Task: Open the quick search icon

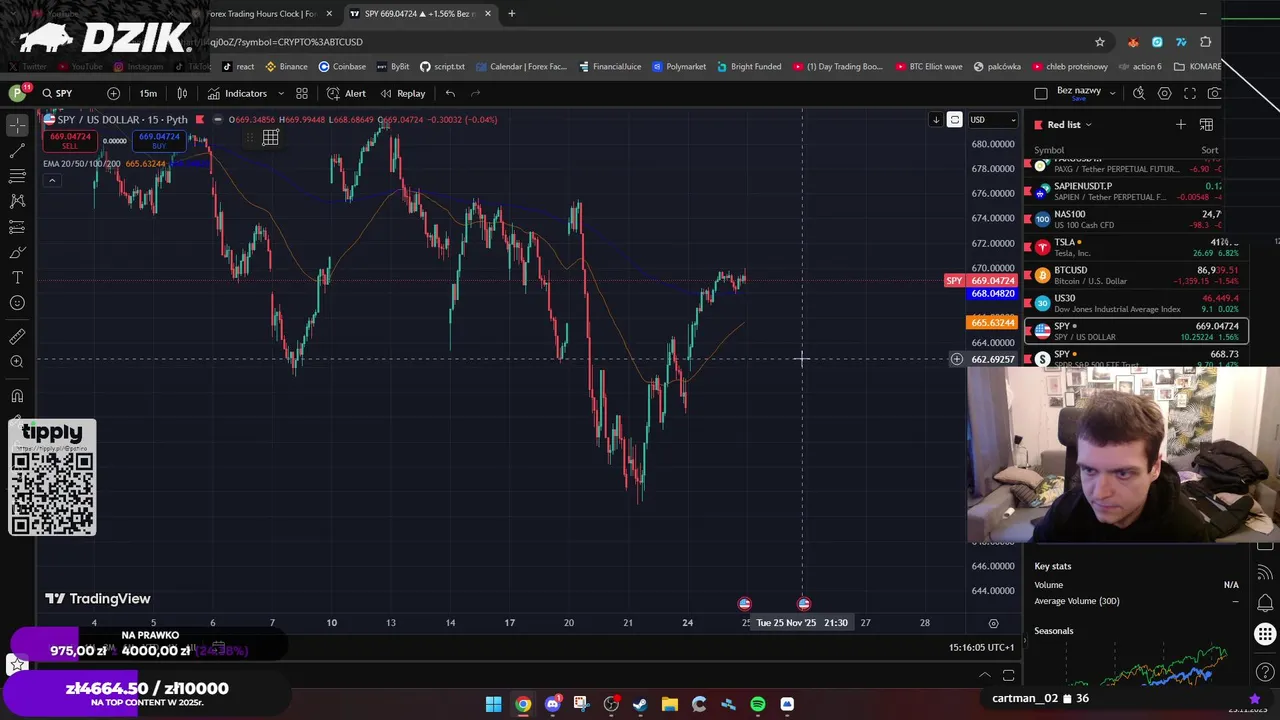Action: (x=1139, y=93)
